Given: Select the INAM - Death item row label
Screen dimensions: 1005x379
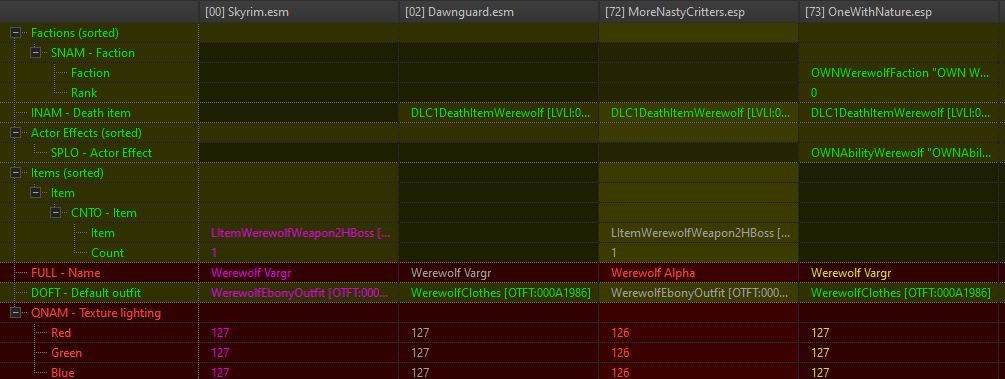Looking at the screenshot, I should (x=81, y=113).
